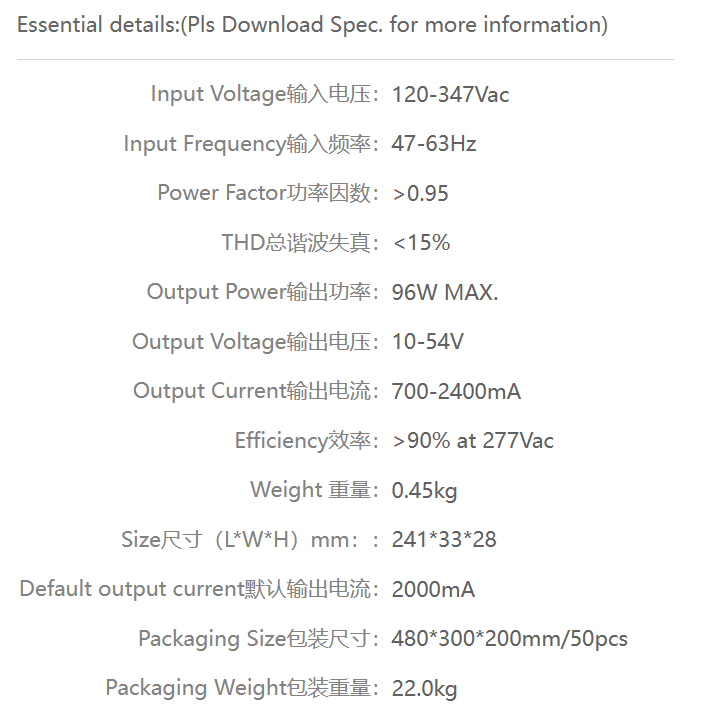
Task: Select the 96W MAX. value
Action: [445, 292]
